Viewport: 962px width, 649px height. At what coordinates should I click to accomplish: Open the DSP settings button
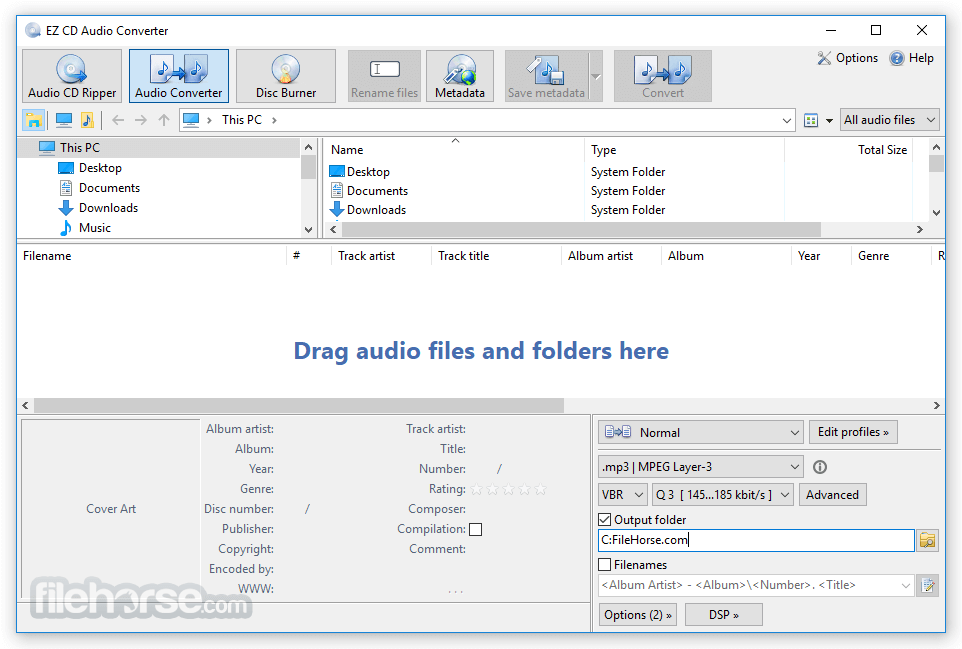(x=724, y=615)
